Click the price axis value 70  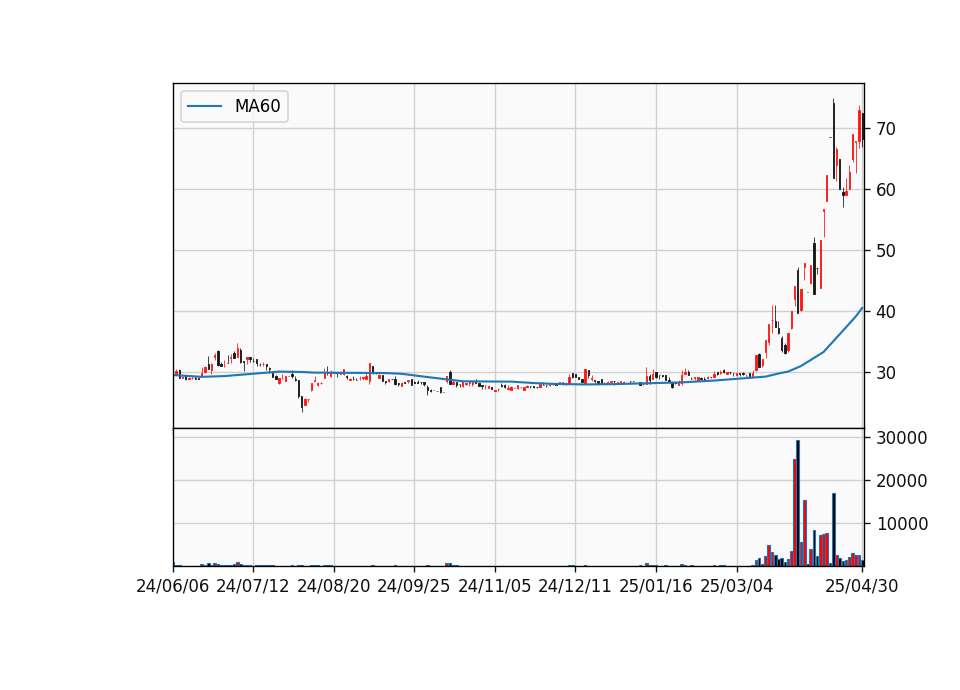(886, 129)
